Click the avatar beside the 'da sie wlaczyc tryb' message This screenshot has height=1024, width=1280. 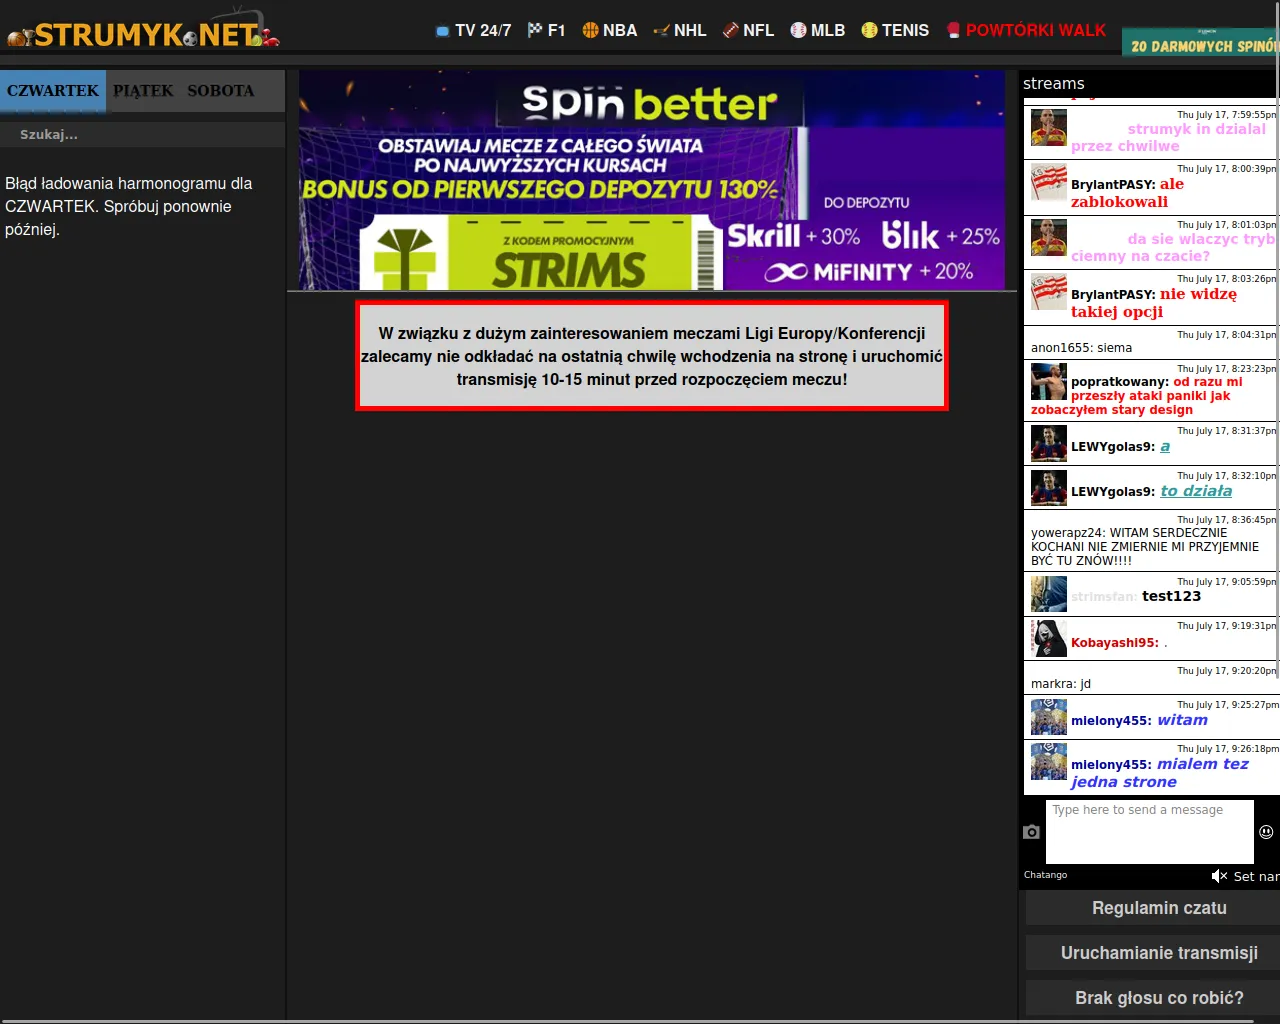click(1049, 237)
